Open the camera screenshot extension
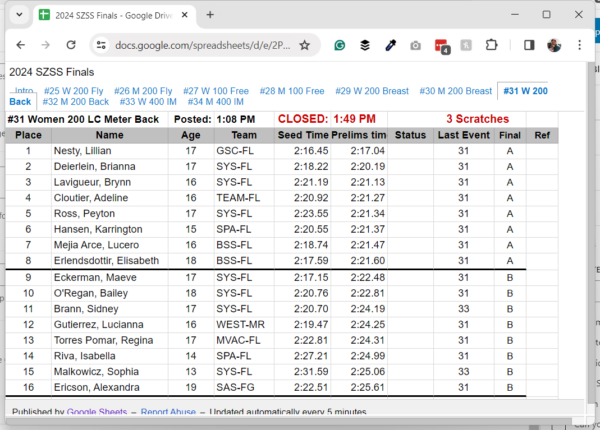 coord(415,45)
